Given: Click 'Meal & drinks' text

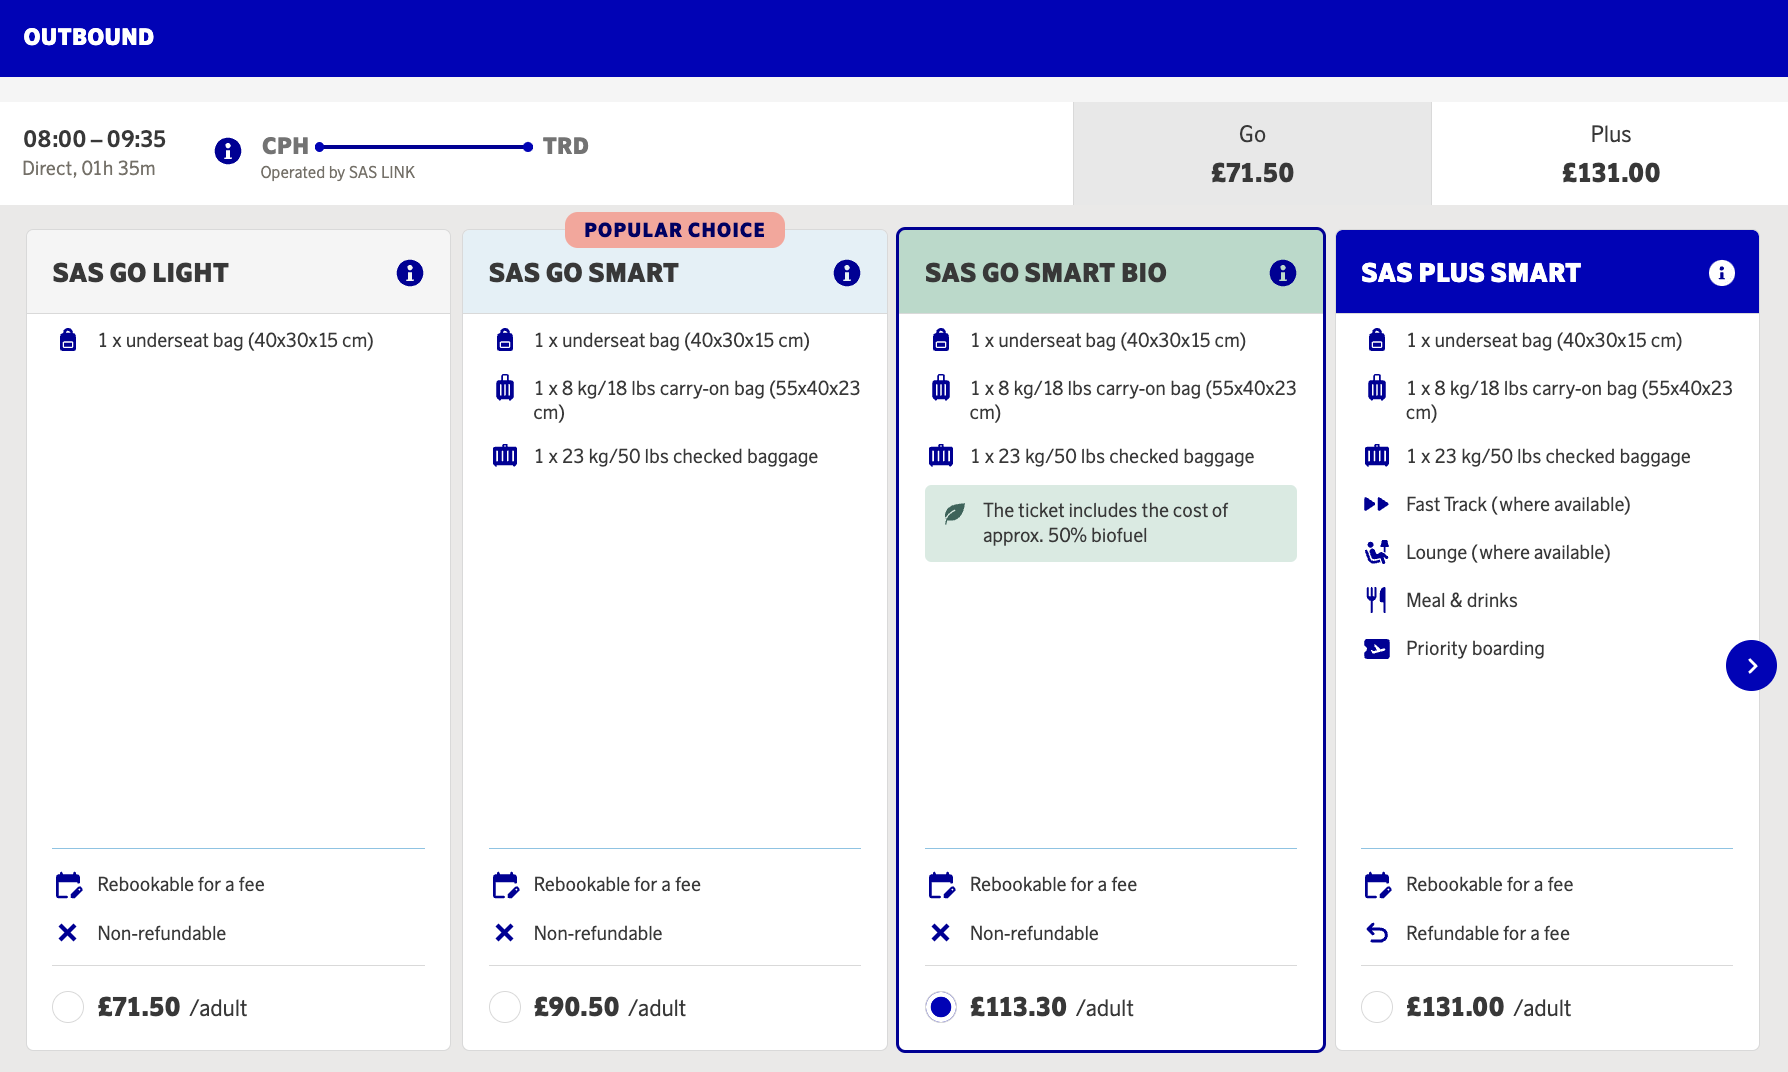Looking at the screenshot, I should (1462, 600).
